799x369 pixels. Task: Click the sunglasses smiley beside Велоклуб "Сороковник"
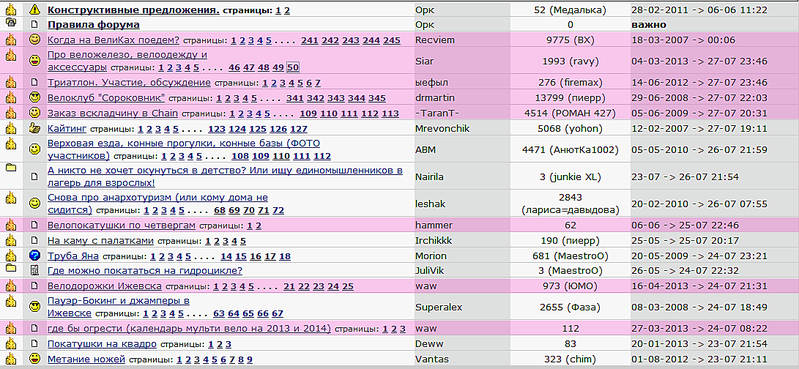[x=34, y=97]
